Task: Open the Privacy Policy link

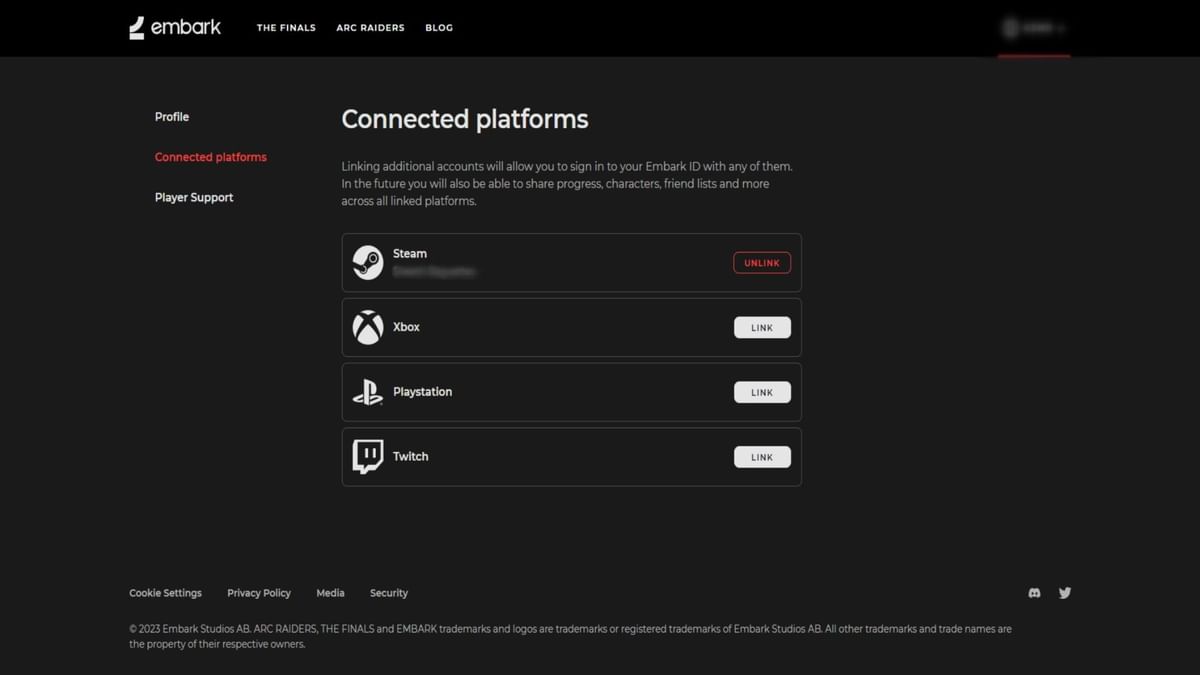Action: tap(259, 592)
